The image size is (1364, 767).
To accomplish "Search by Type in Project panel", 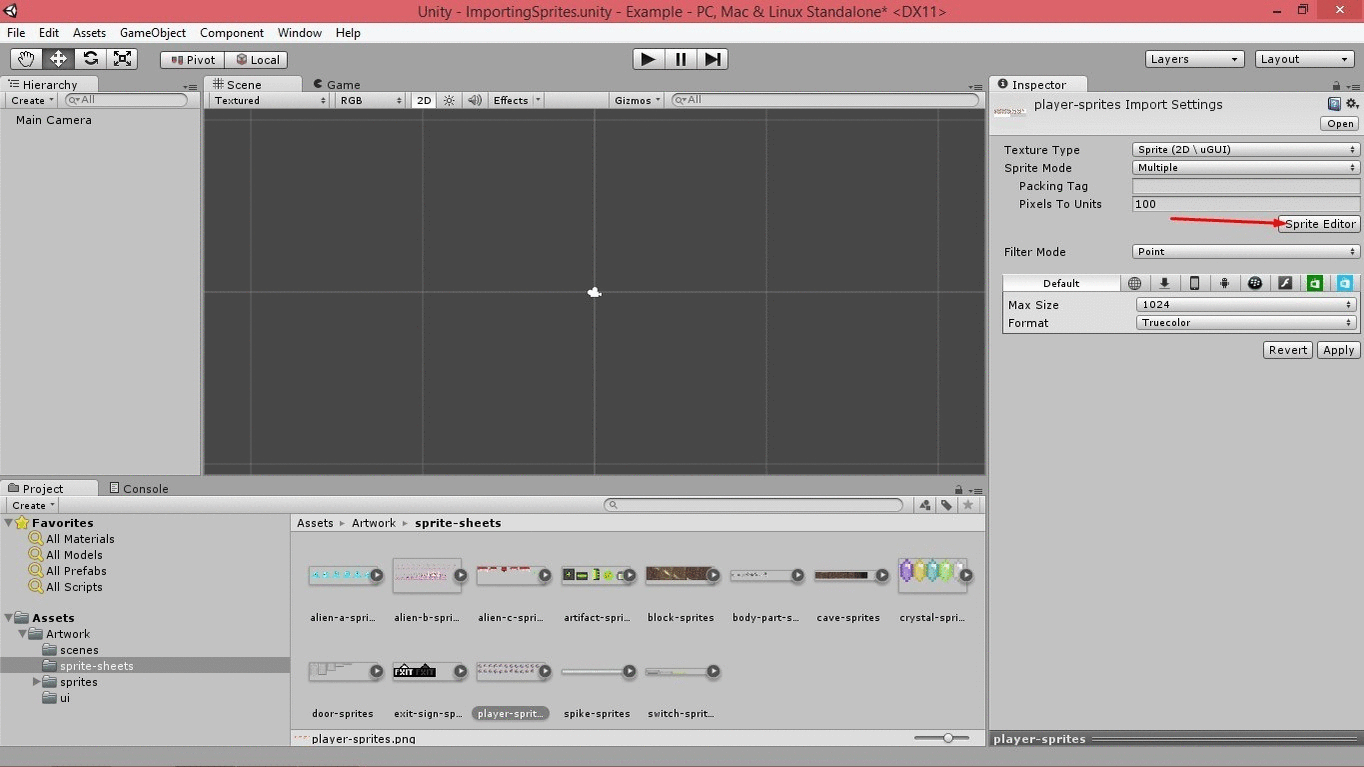I will [925, 505].
